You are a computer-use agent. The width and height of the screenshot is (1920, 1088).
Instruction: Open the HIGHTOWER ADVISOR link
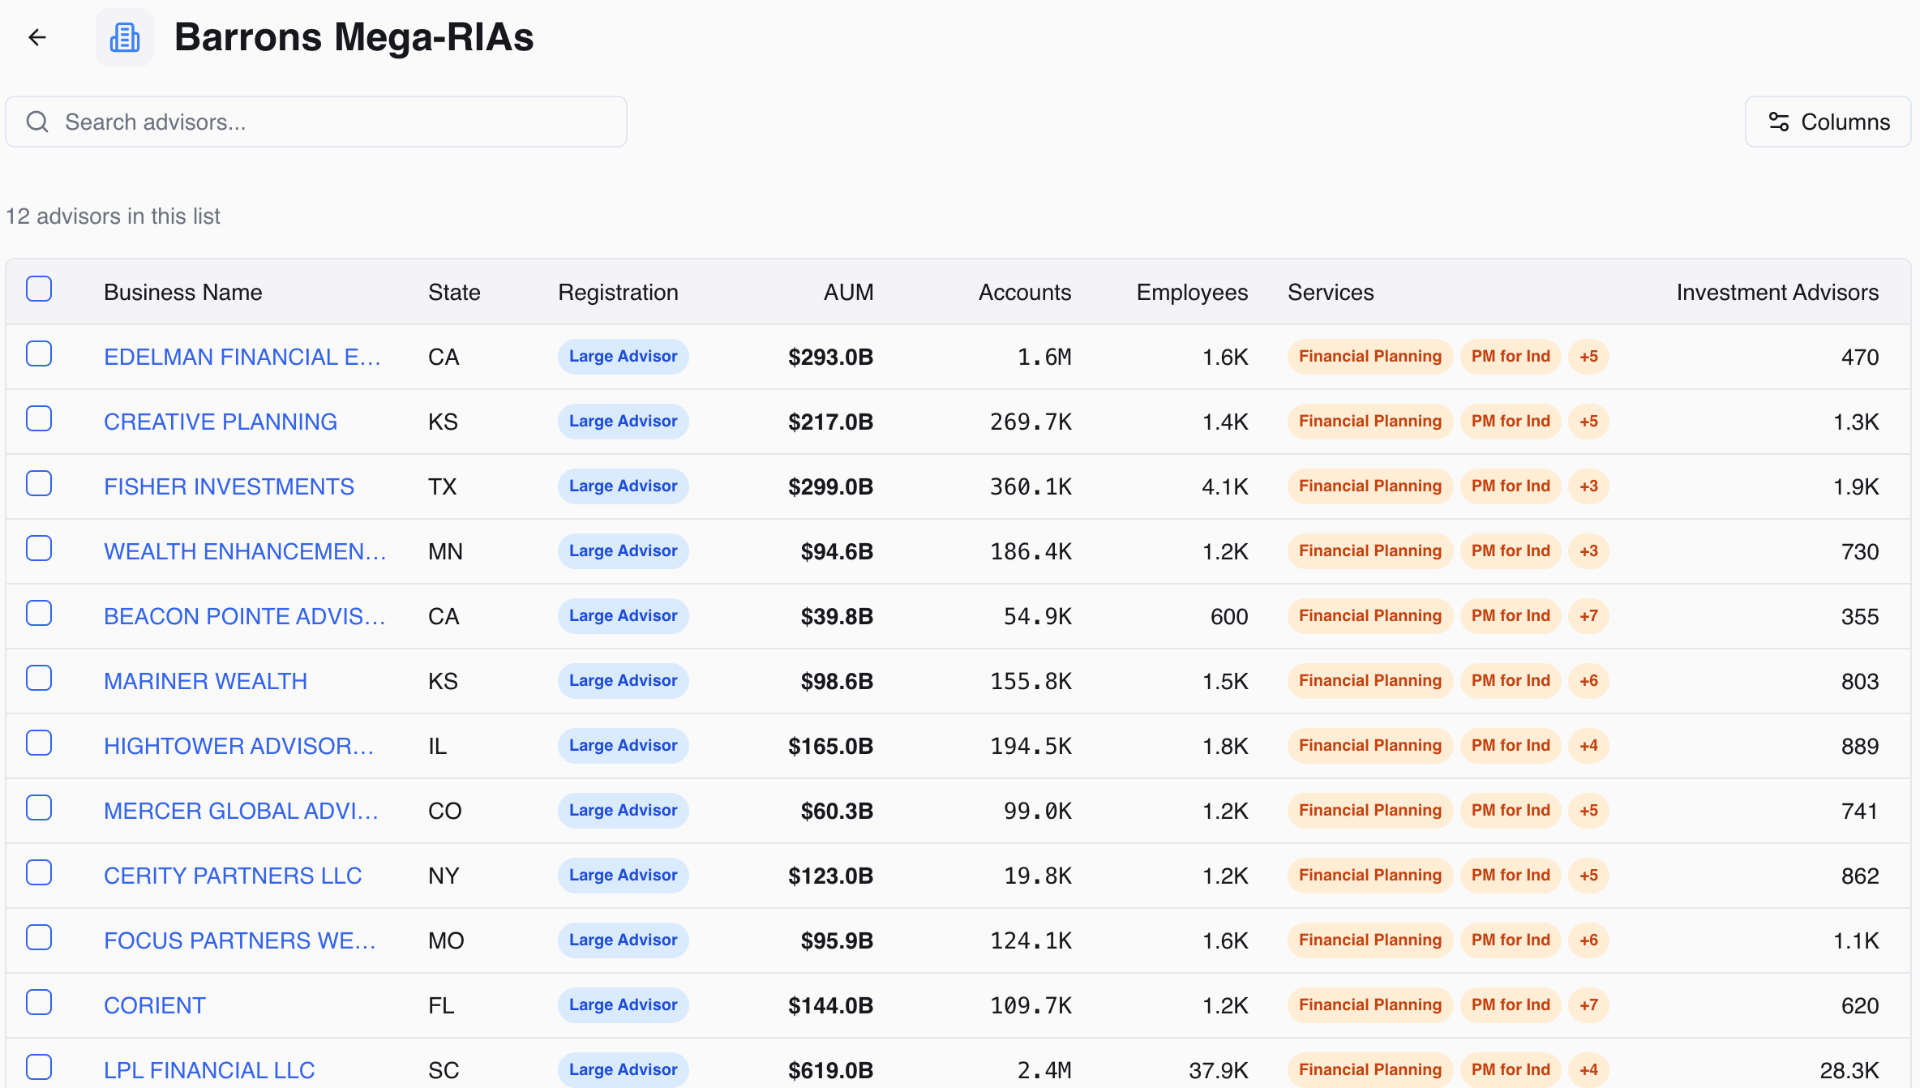[x=238, y=745]
